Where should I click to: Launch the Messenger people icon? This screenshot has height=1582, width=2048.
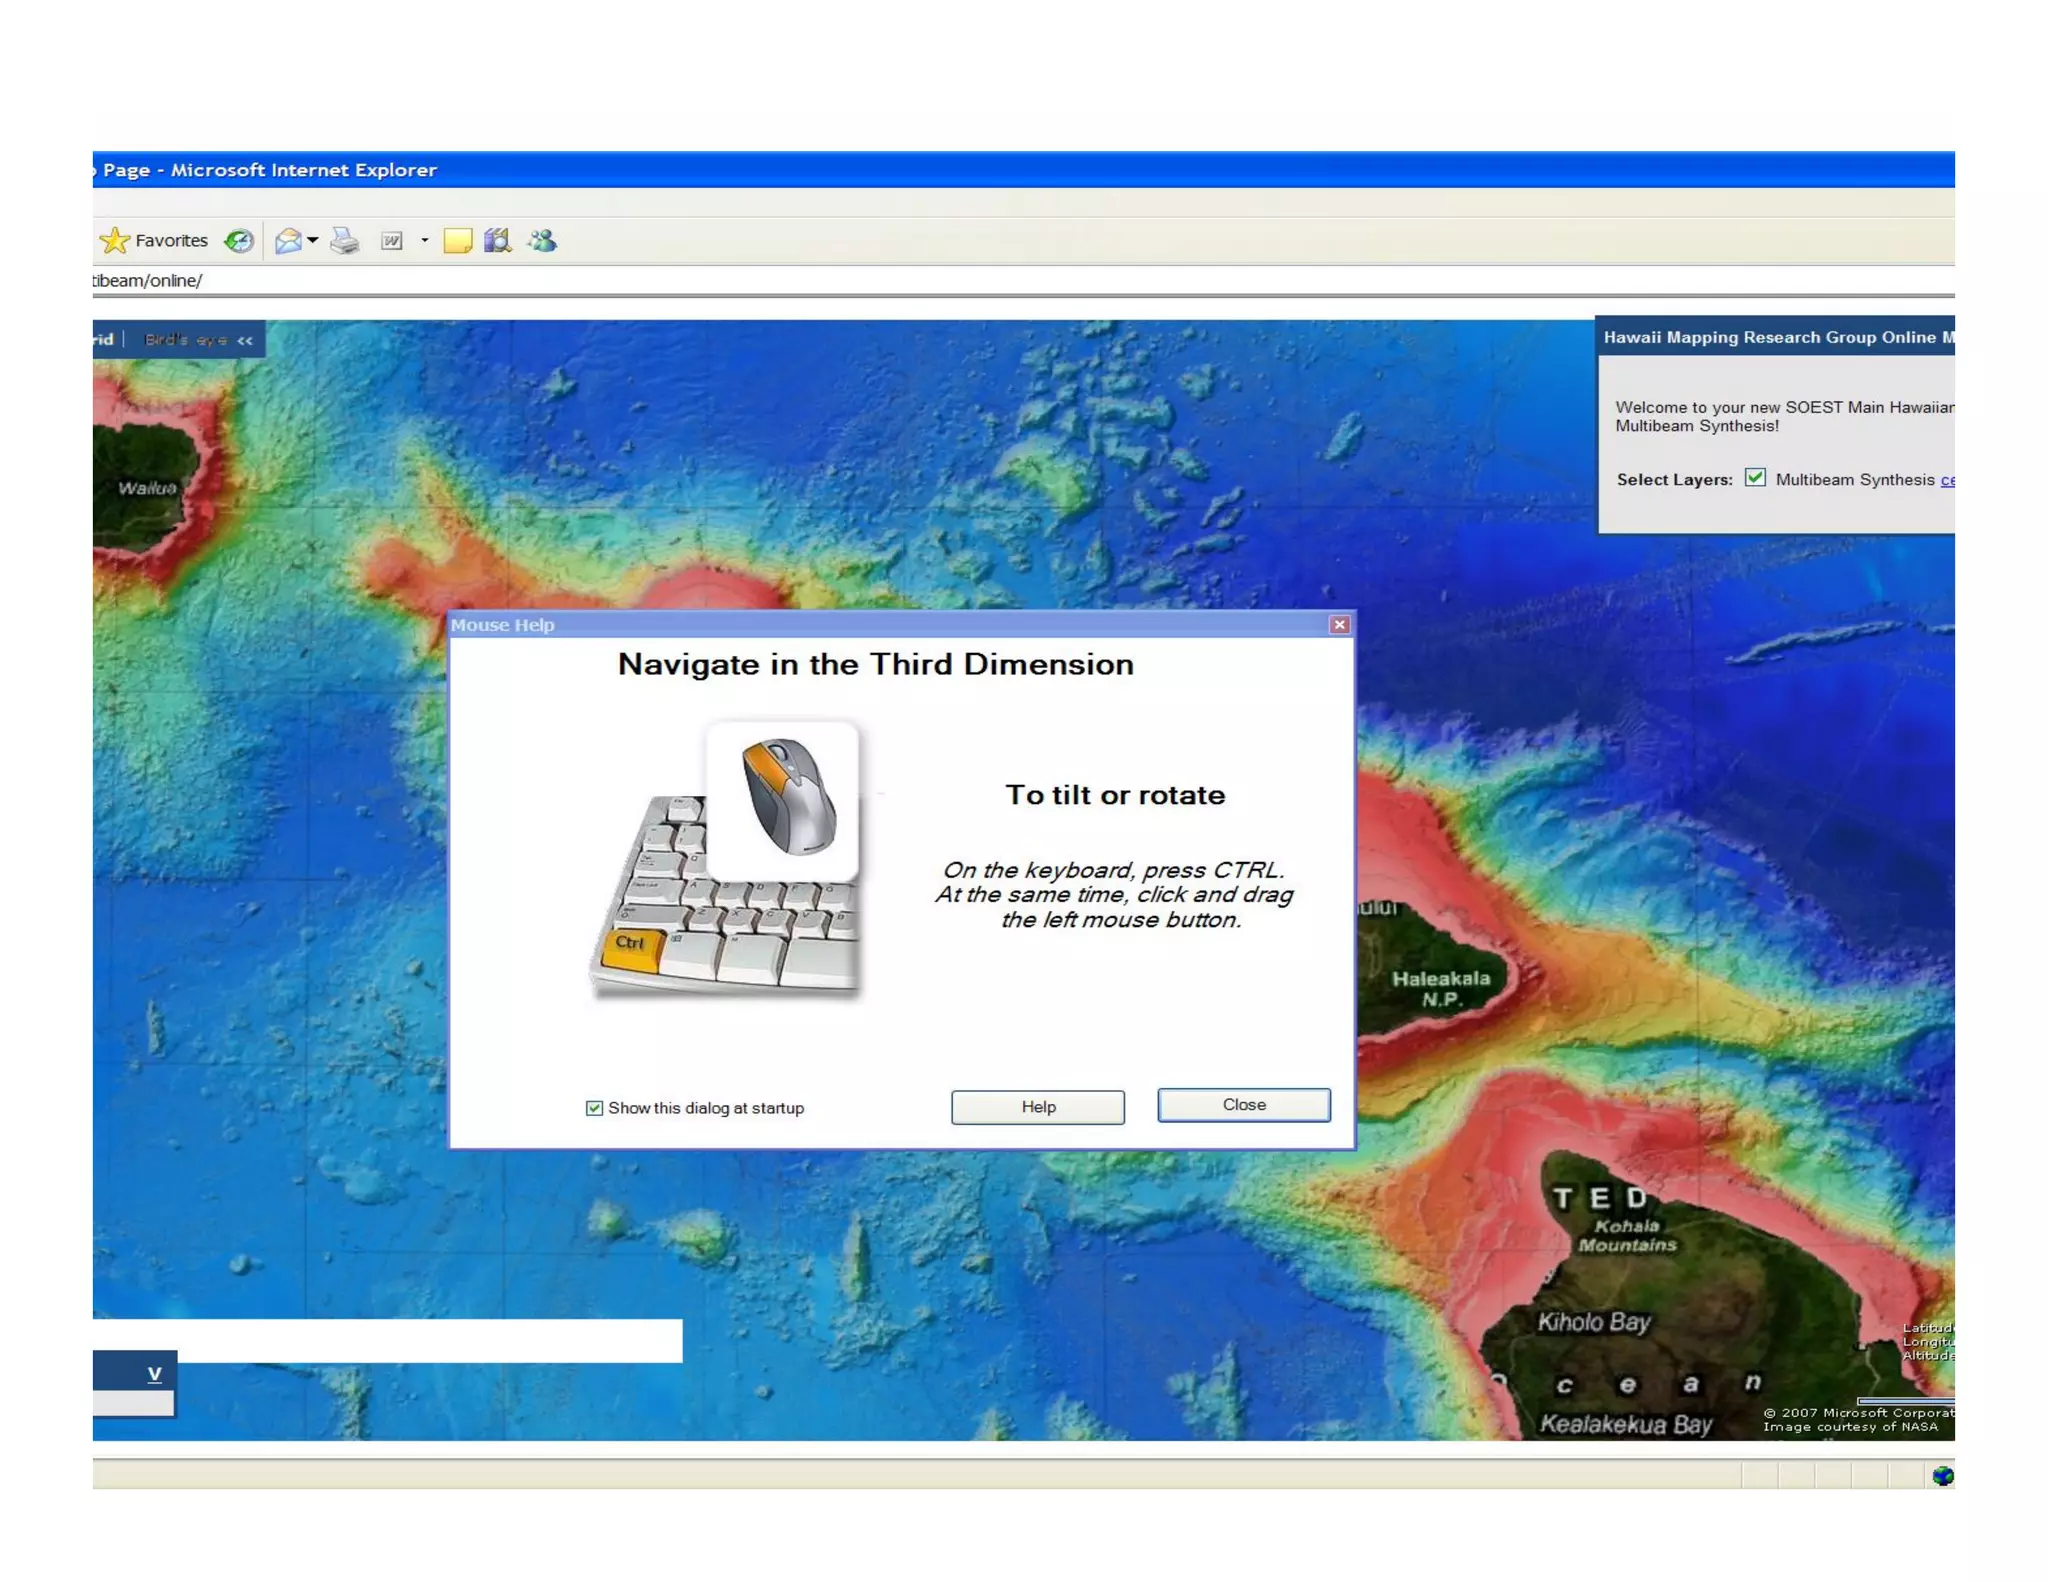[542, 241]
